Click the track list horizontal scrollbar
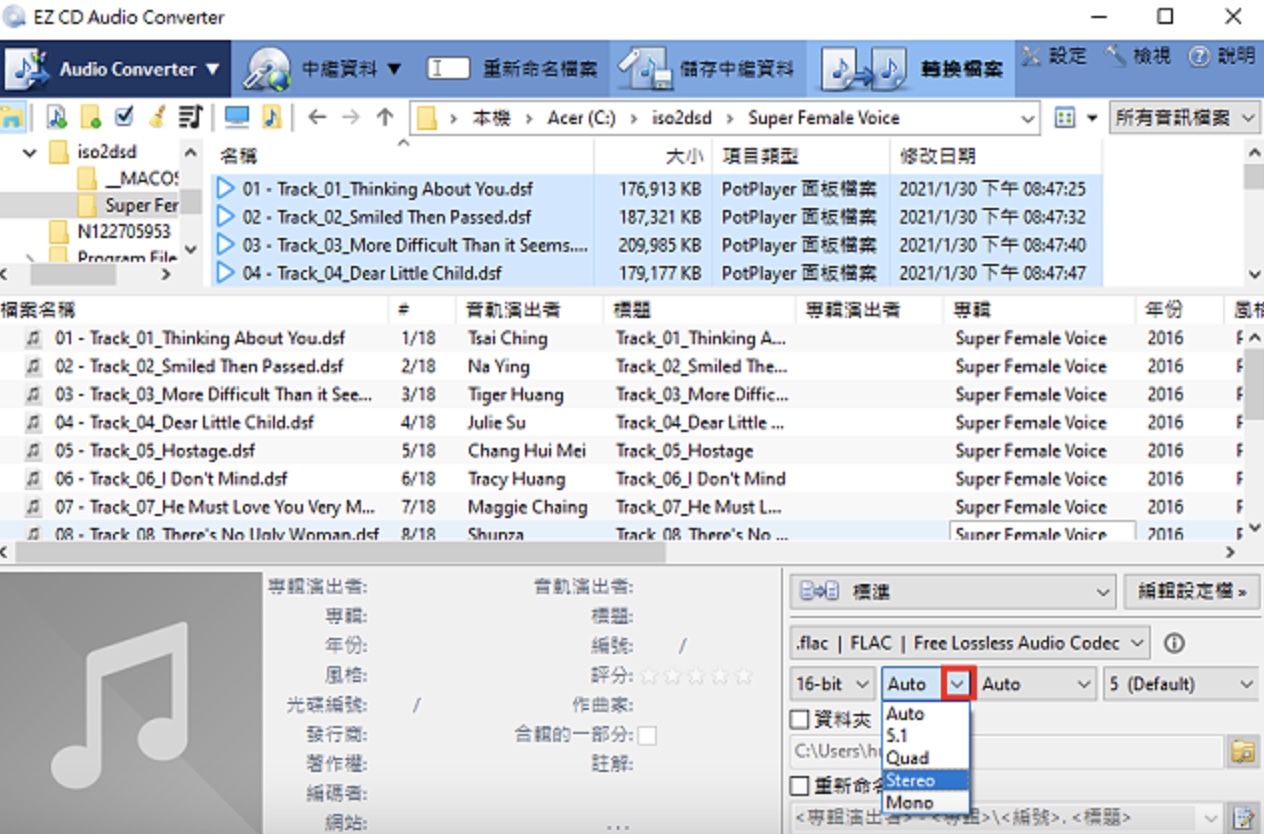The width and height of the screenshot is (1264, 834). click(340, 551)
